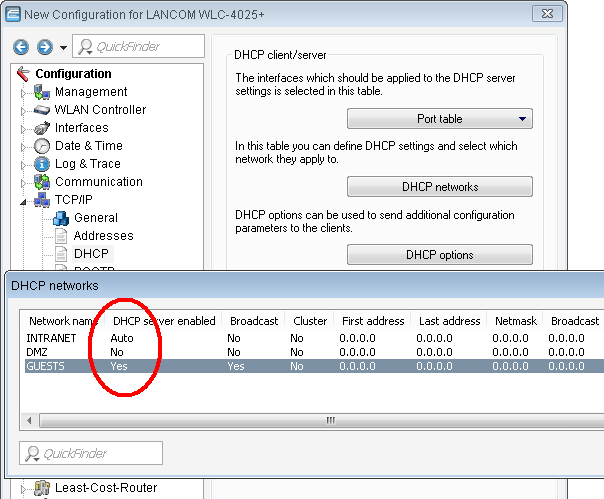Open navigation history dropdown arrow

pos(63,48)
